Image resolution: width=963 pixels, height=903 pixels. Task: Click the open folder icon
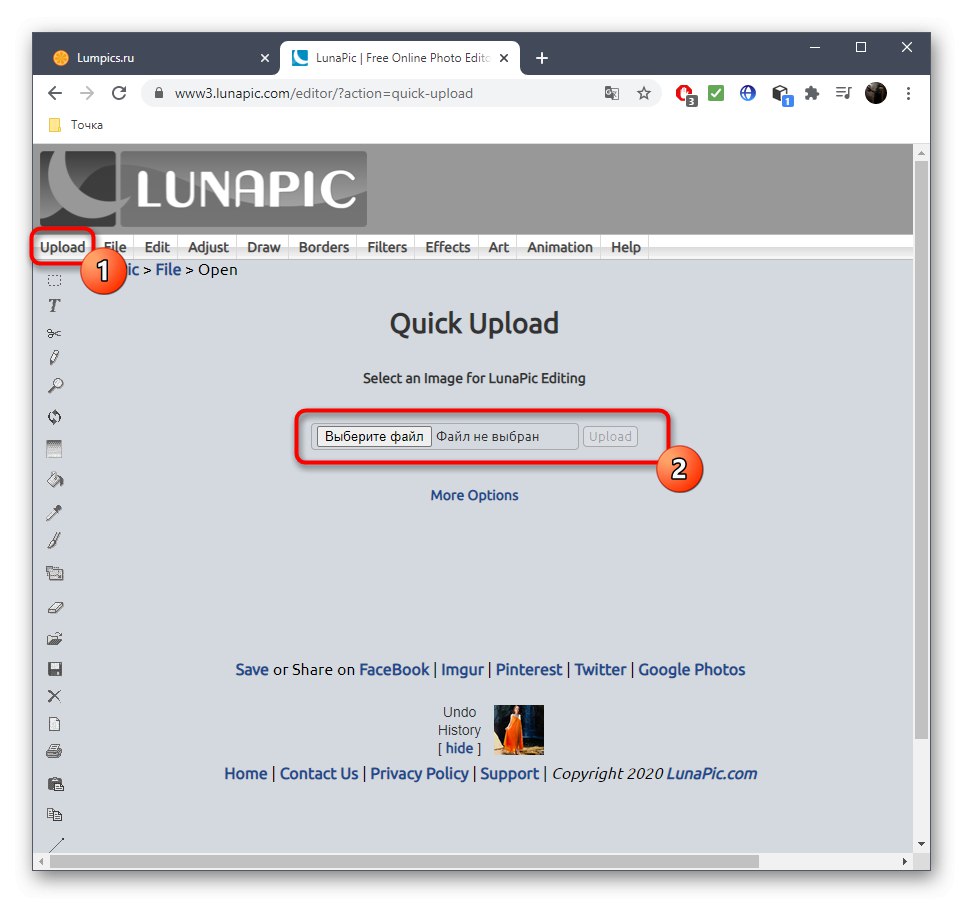pos(55,639)
